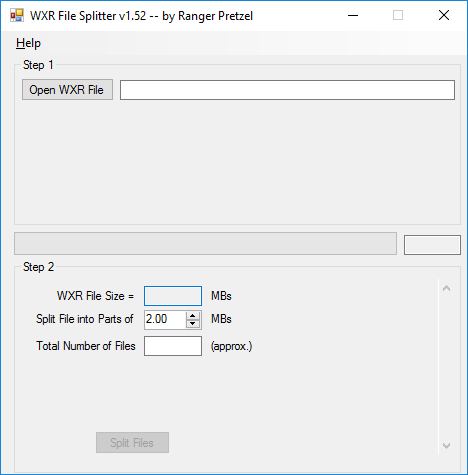Viewport: 468px width, 475px height.
Task: Click the Step 2 scrollbar down arrow
Action: [447, 445]
